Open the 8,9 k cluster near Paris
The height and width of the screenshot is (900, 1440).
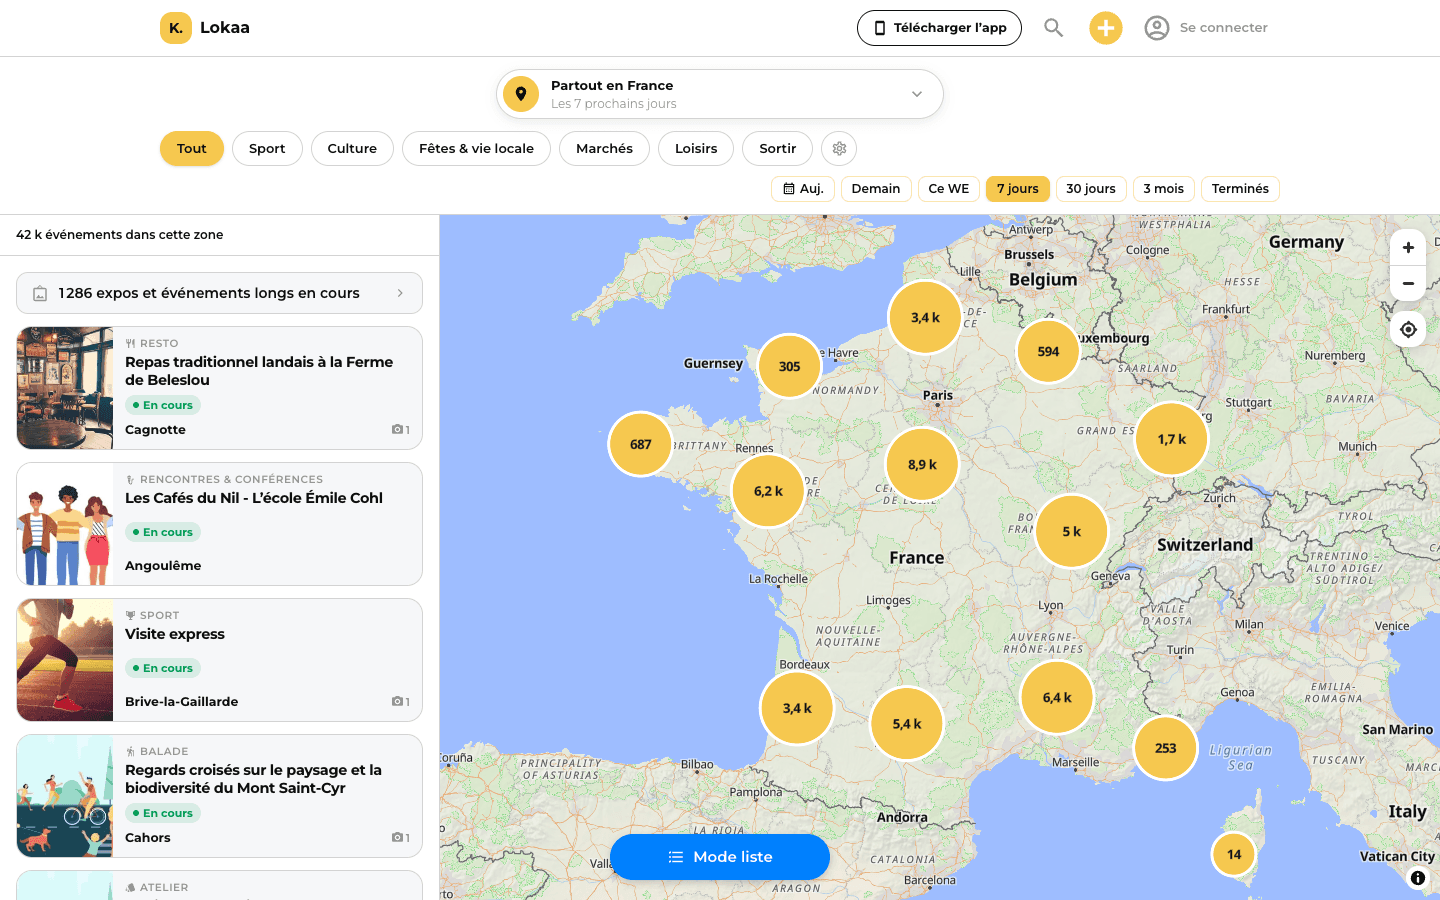coord(922,465)
